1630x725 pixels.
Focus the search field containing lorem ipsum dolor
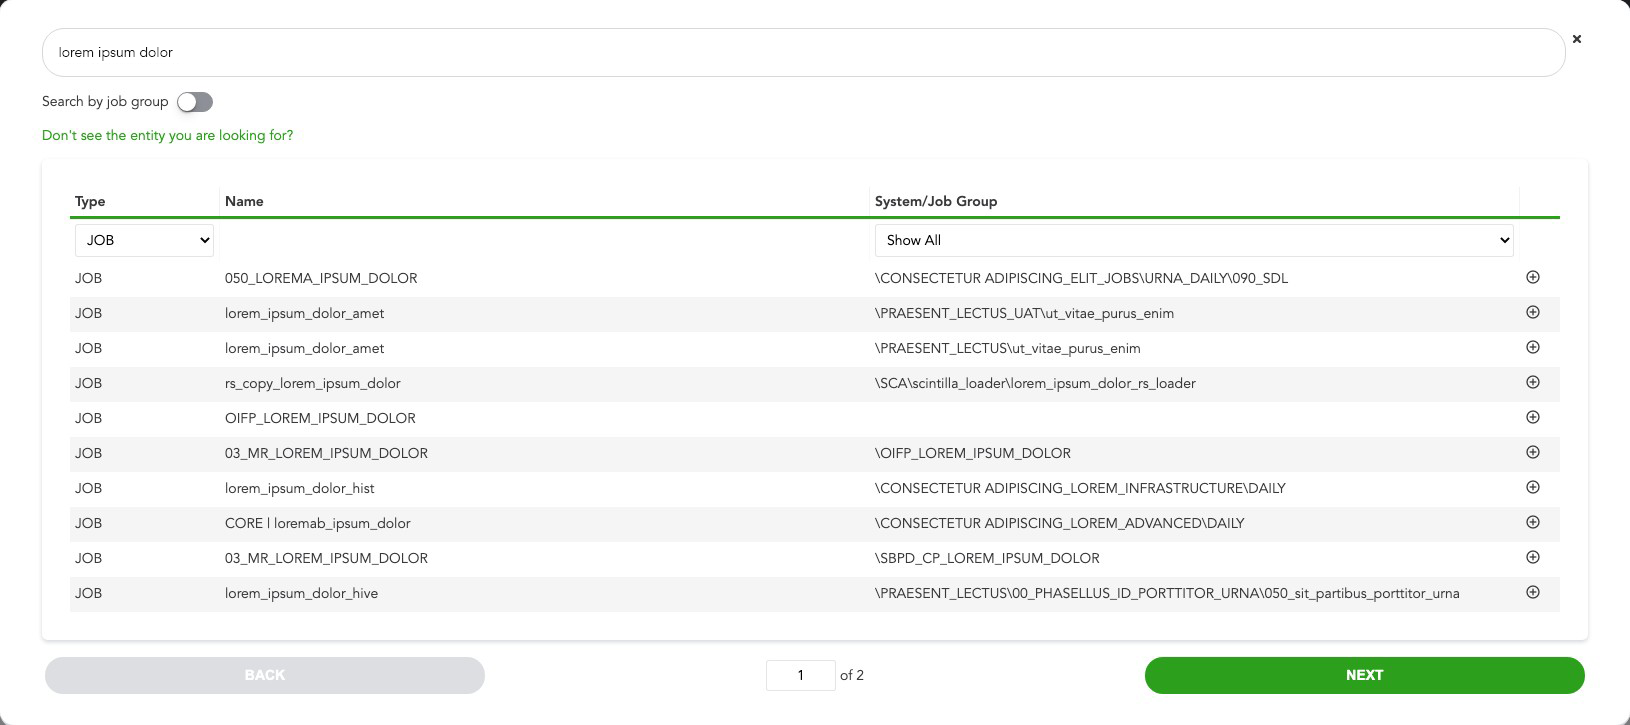point(803,52)
